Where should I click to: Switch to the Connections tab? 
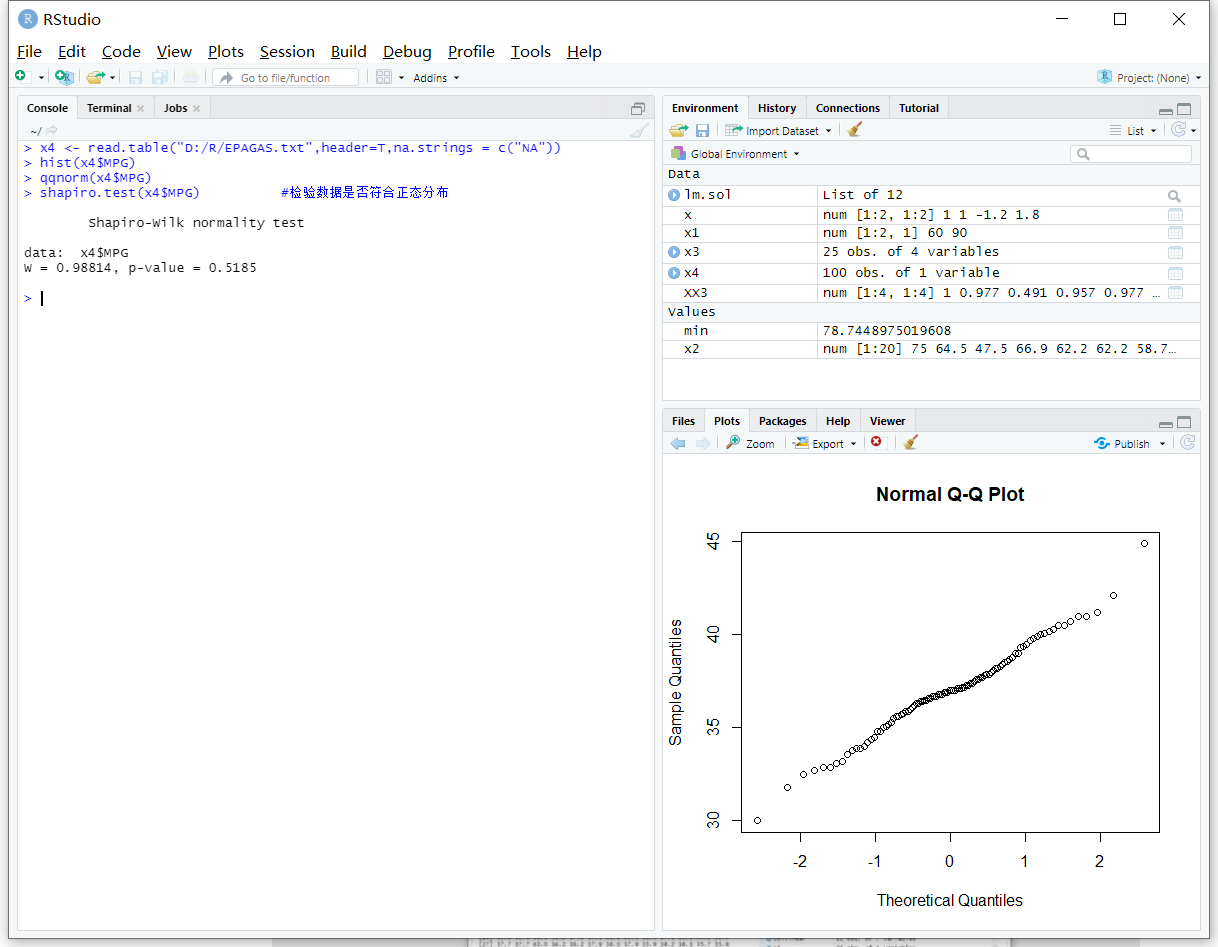pyautogui.click(x=848, y=108)
